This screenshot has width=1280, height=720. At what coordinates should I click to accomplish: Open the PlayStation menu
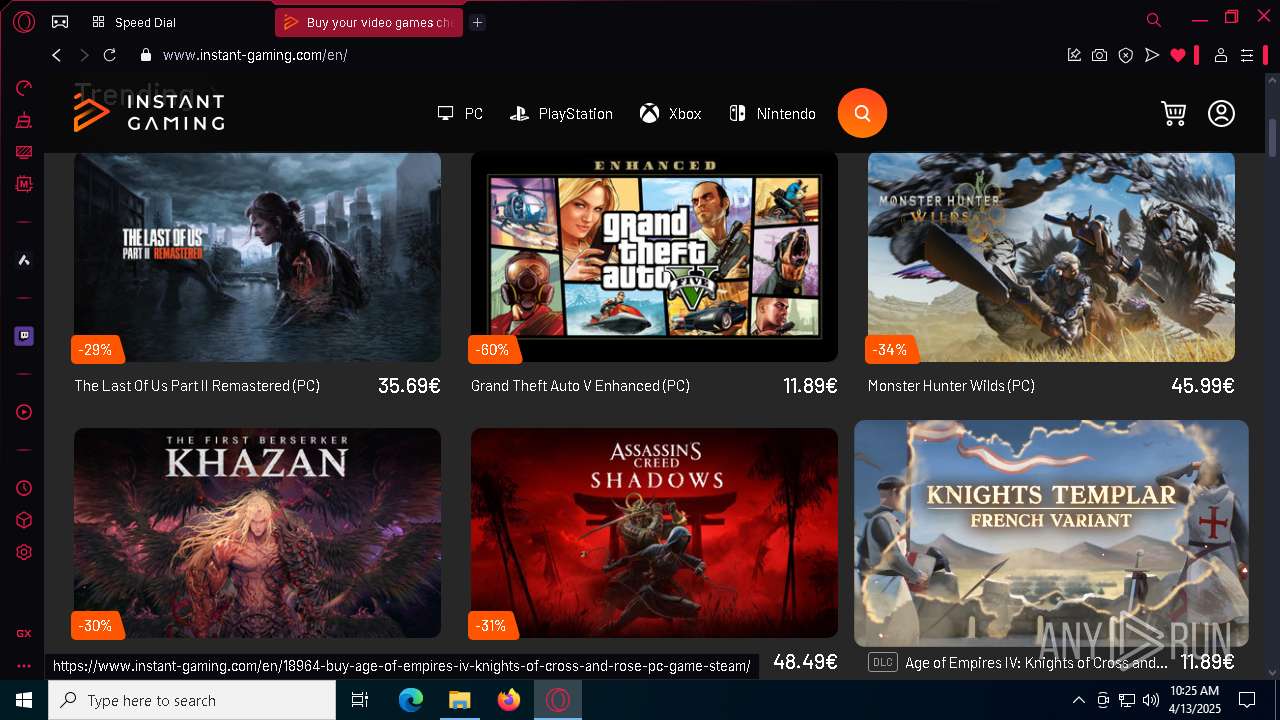pyautogui.click(x=561, y=114)
